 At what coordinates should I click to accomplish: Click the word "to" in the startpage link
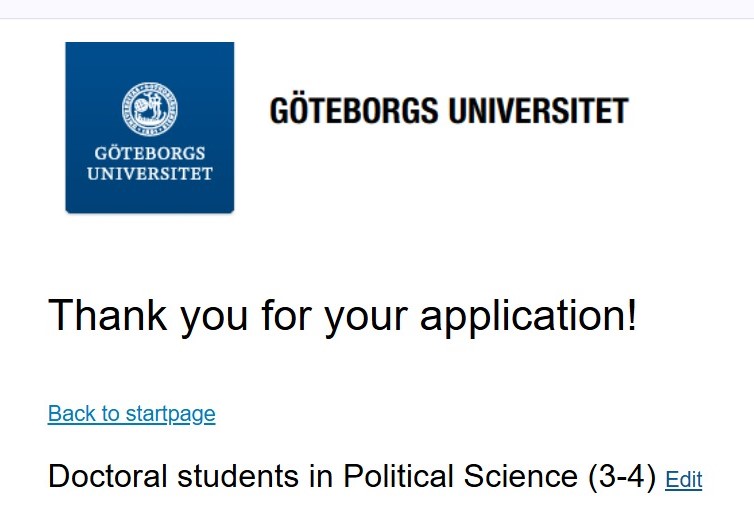pyautogui.click(x=111, y=414)
